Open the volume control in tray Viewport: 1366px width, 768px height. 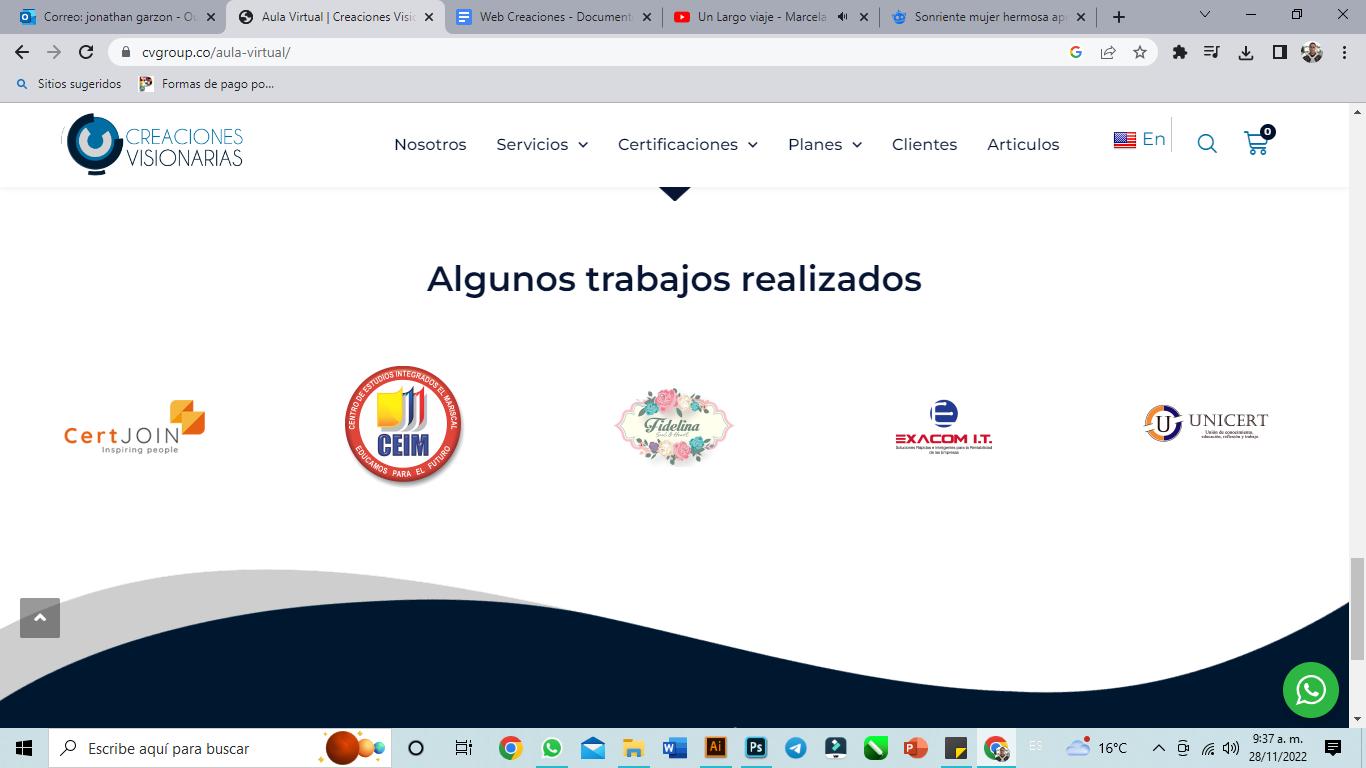1230,748
